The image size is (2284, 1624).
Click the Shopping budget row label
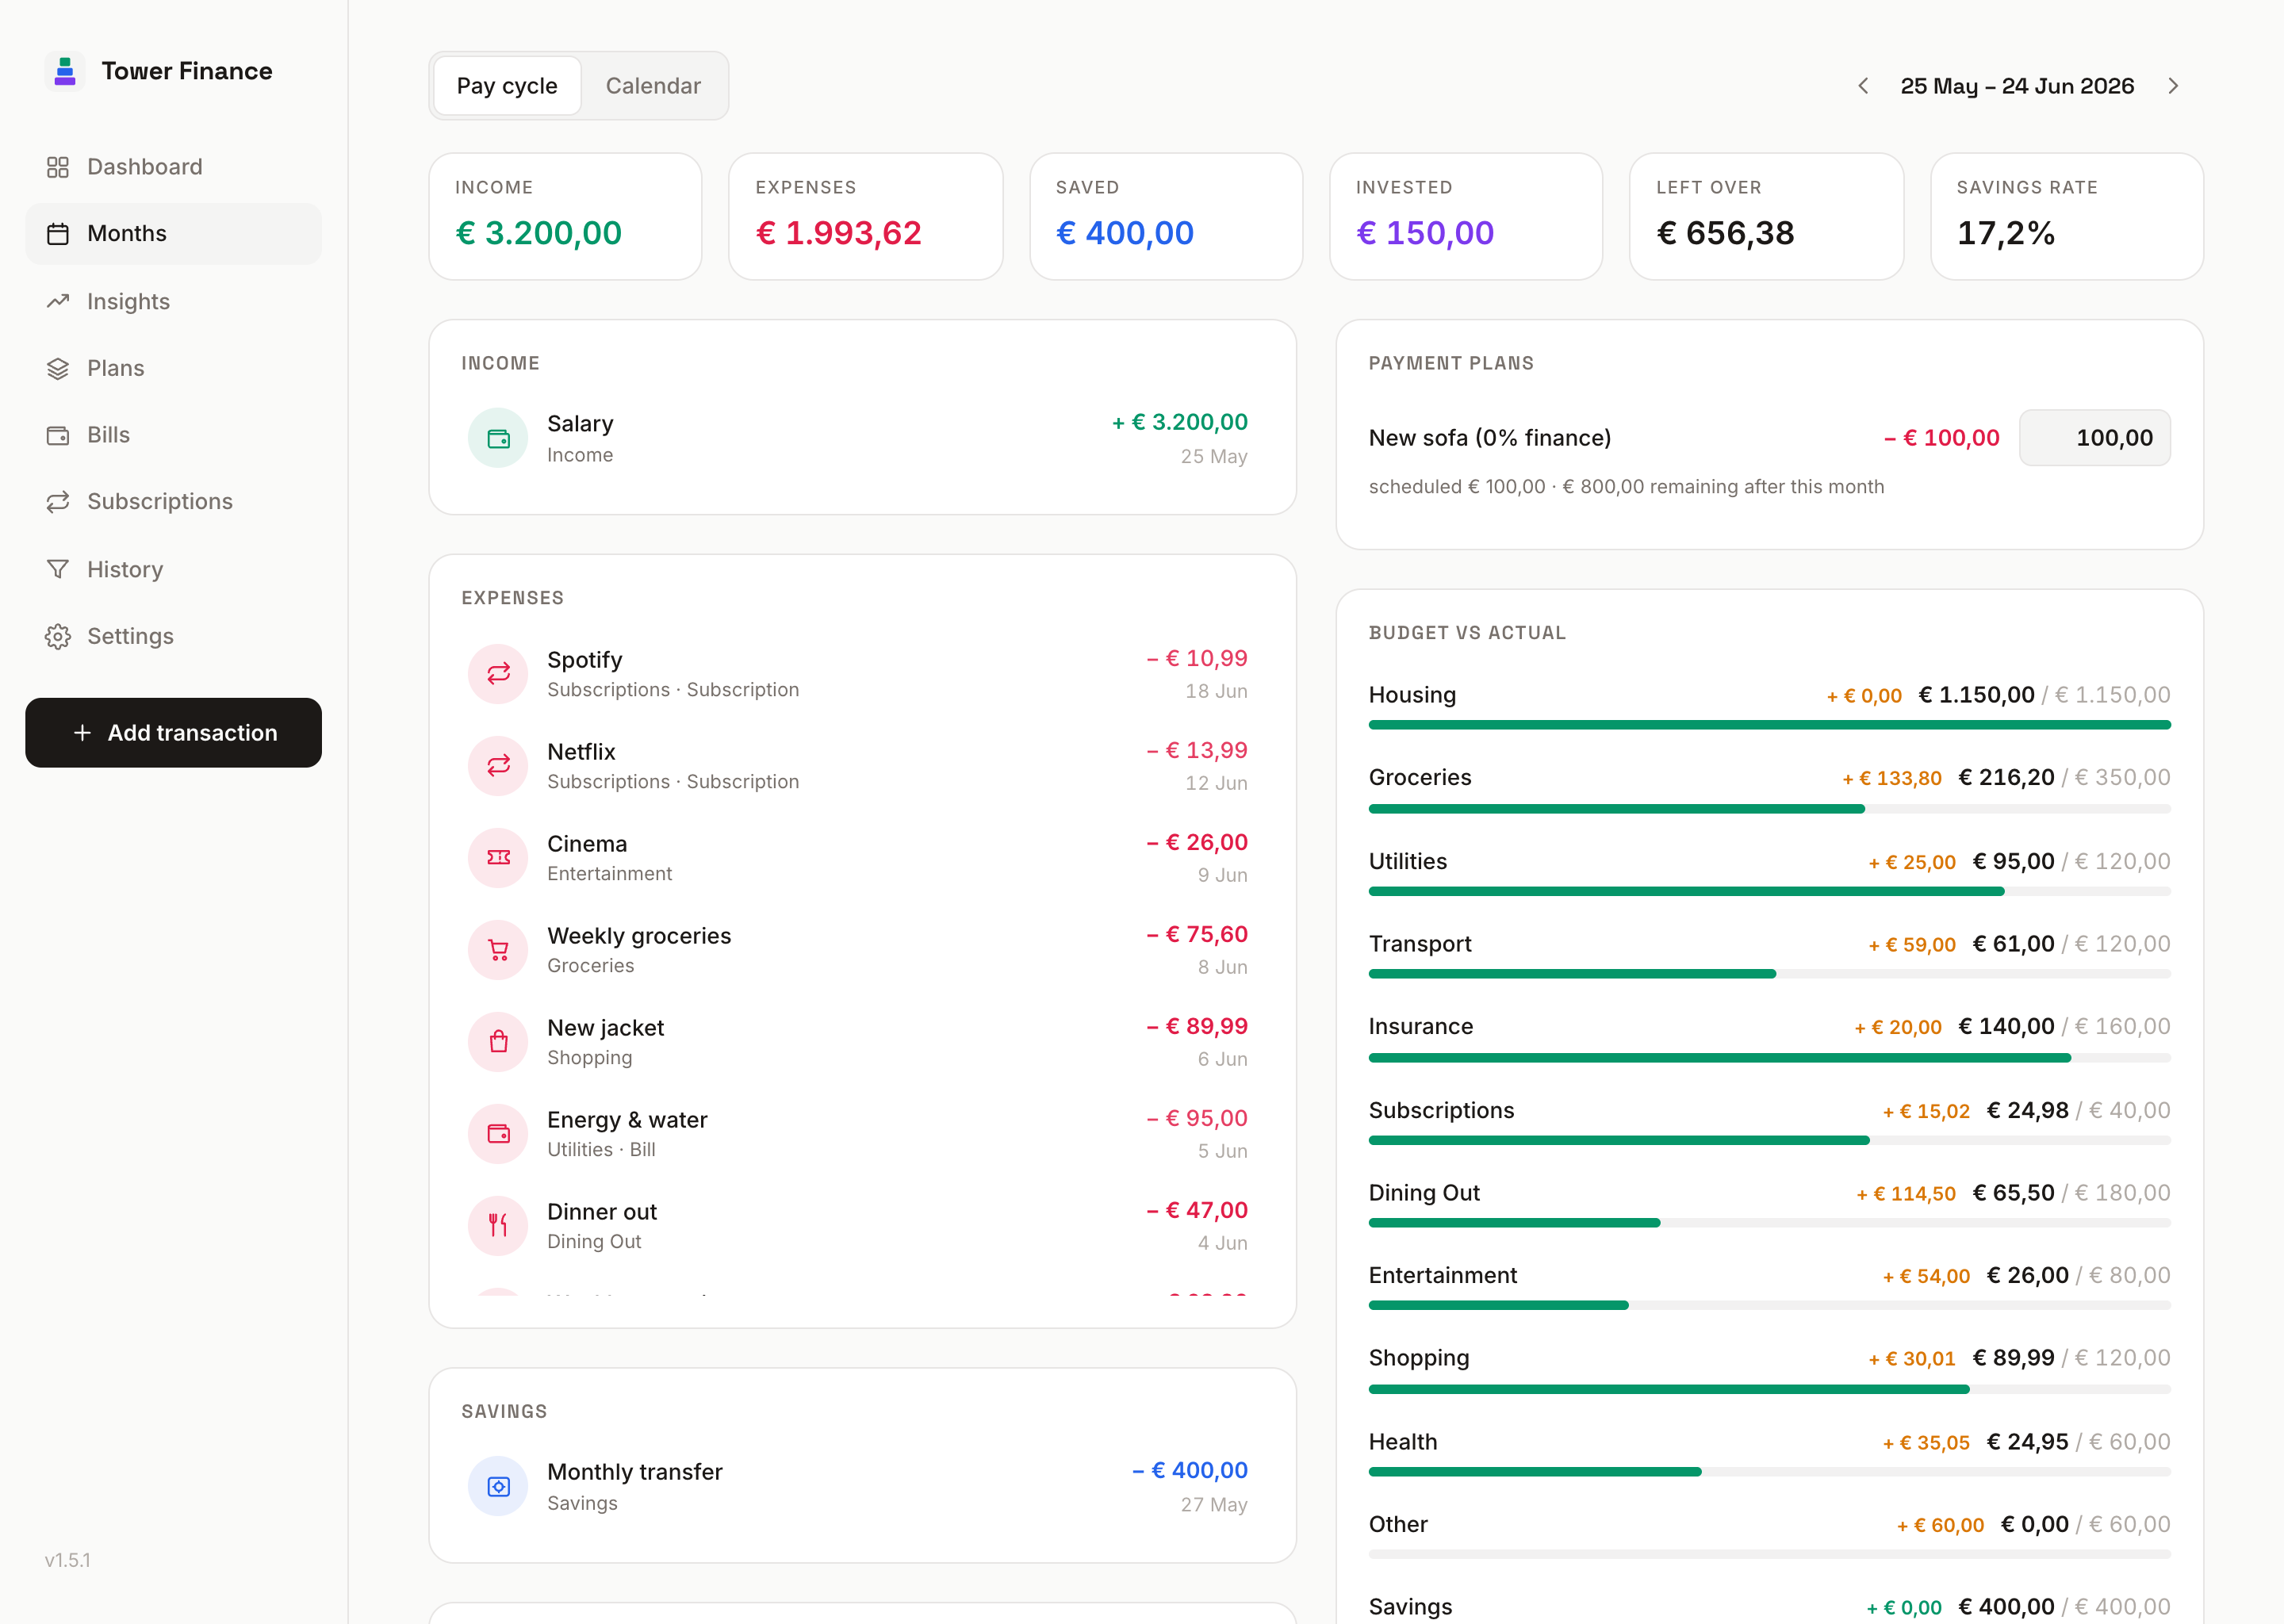point(1419,1358)
